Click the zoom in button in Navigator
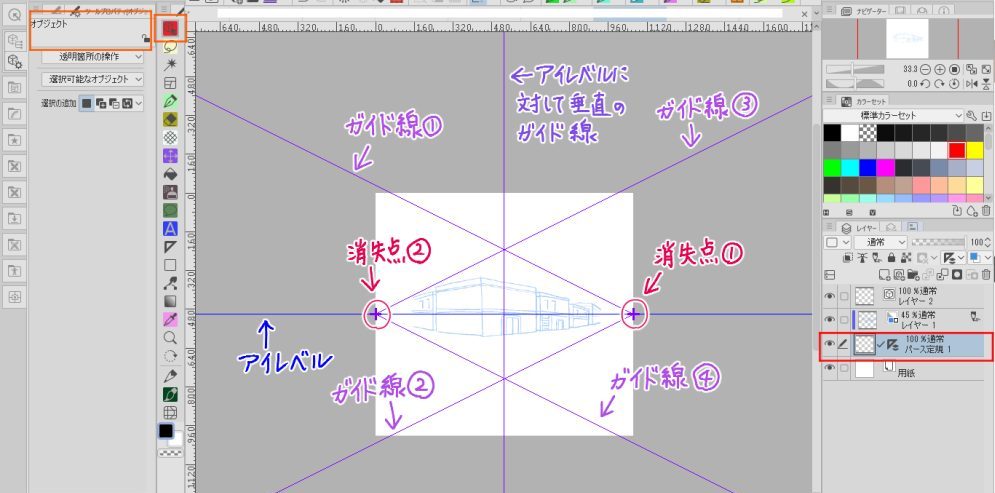Image resolution: width=995 pixels, height=493 pixels. [x=941, y=69]
